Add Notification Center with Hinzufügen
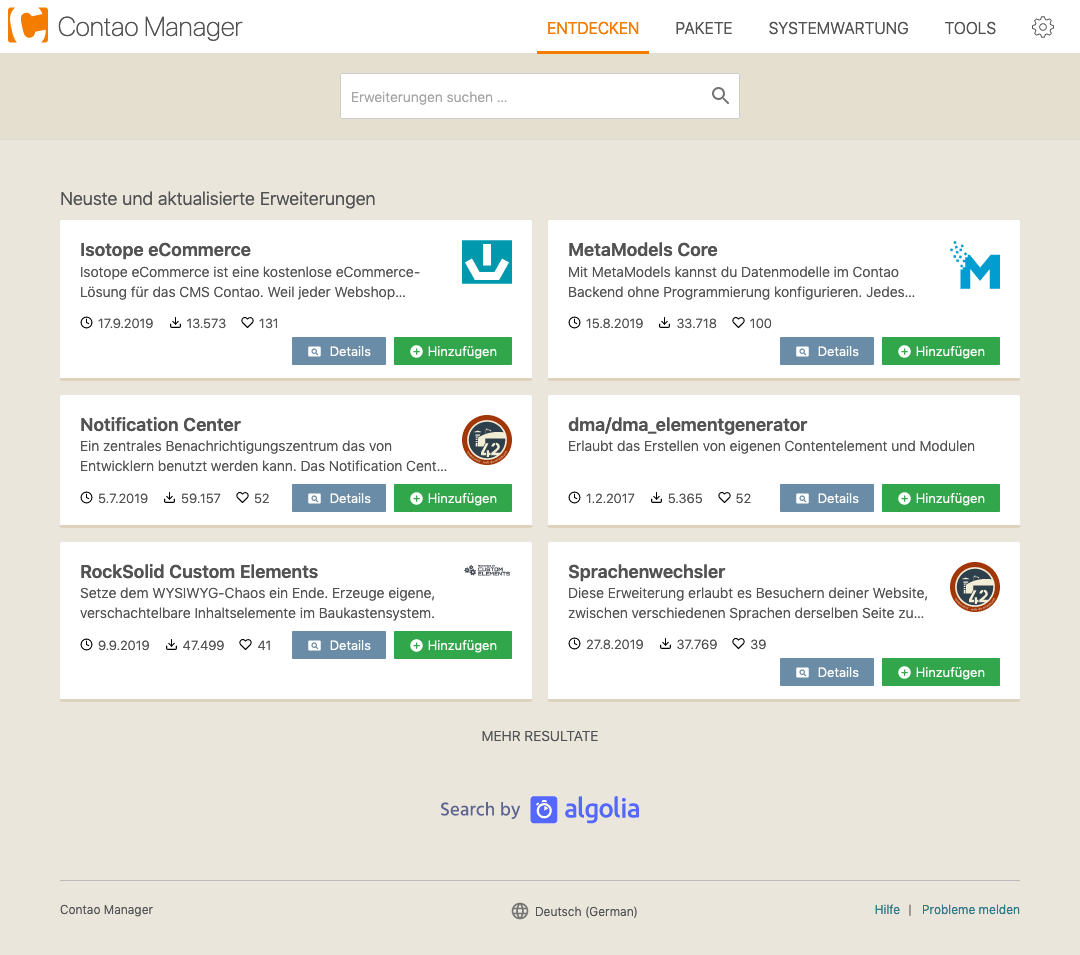This screenshot has width=1080, height=955. pyautogui.click(x=453, y=498)
